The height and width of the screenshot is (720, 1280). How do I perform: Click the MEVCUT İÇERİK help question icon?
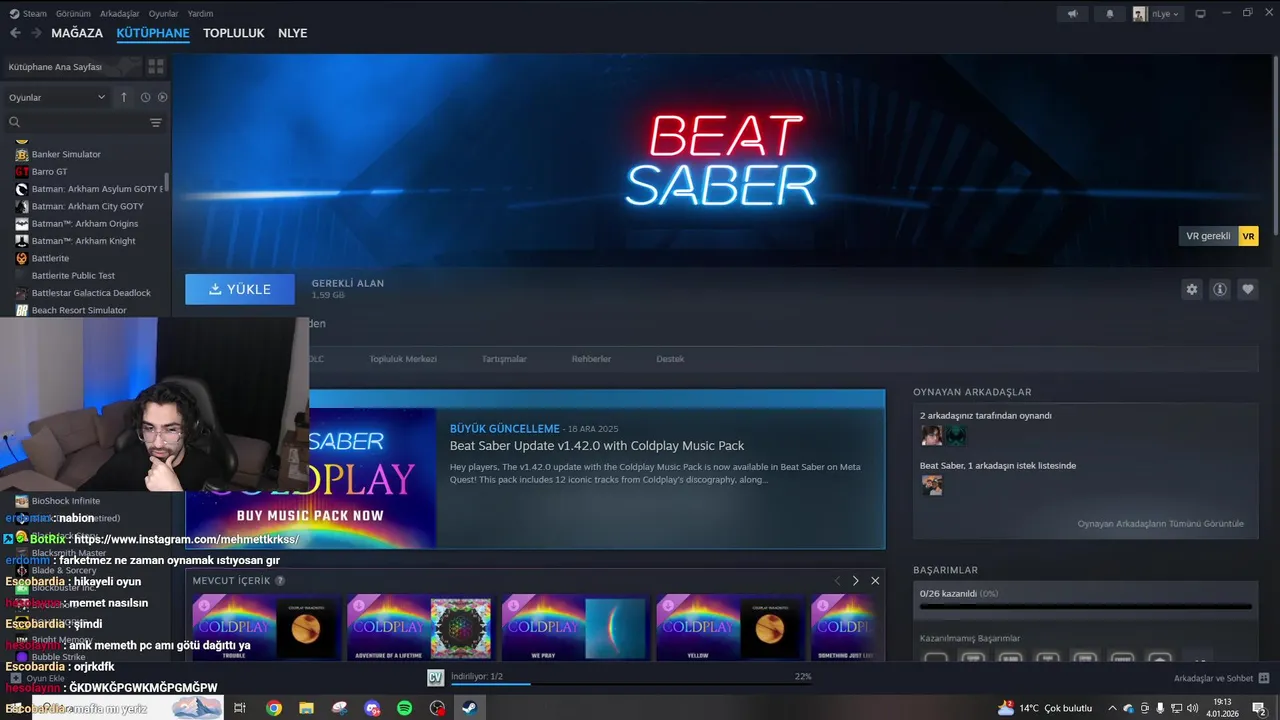[x=280, y=581]
